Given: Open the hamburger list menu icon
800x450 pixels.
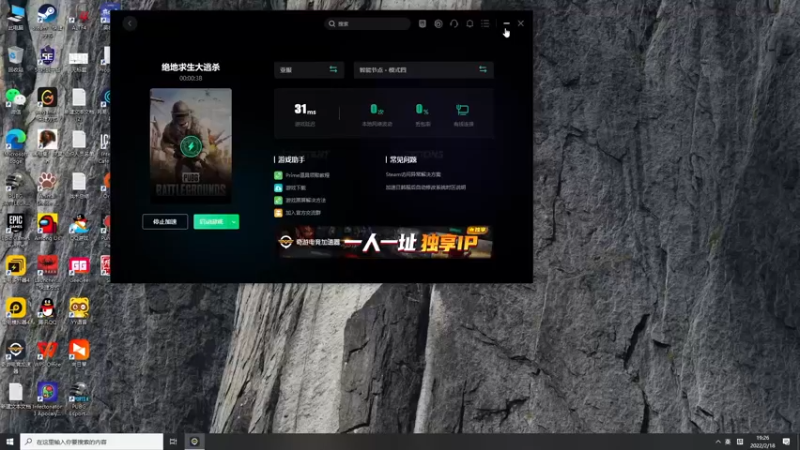Looking at the screenshot, I should (485, 23).
